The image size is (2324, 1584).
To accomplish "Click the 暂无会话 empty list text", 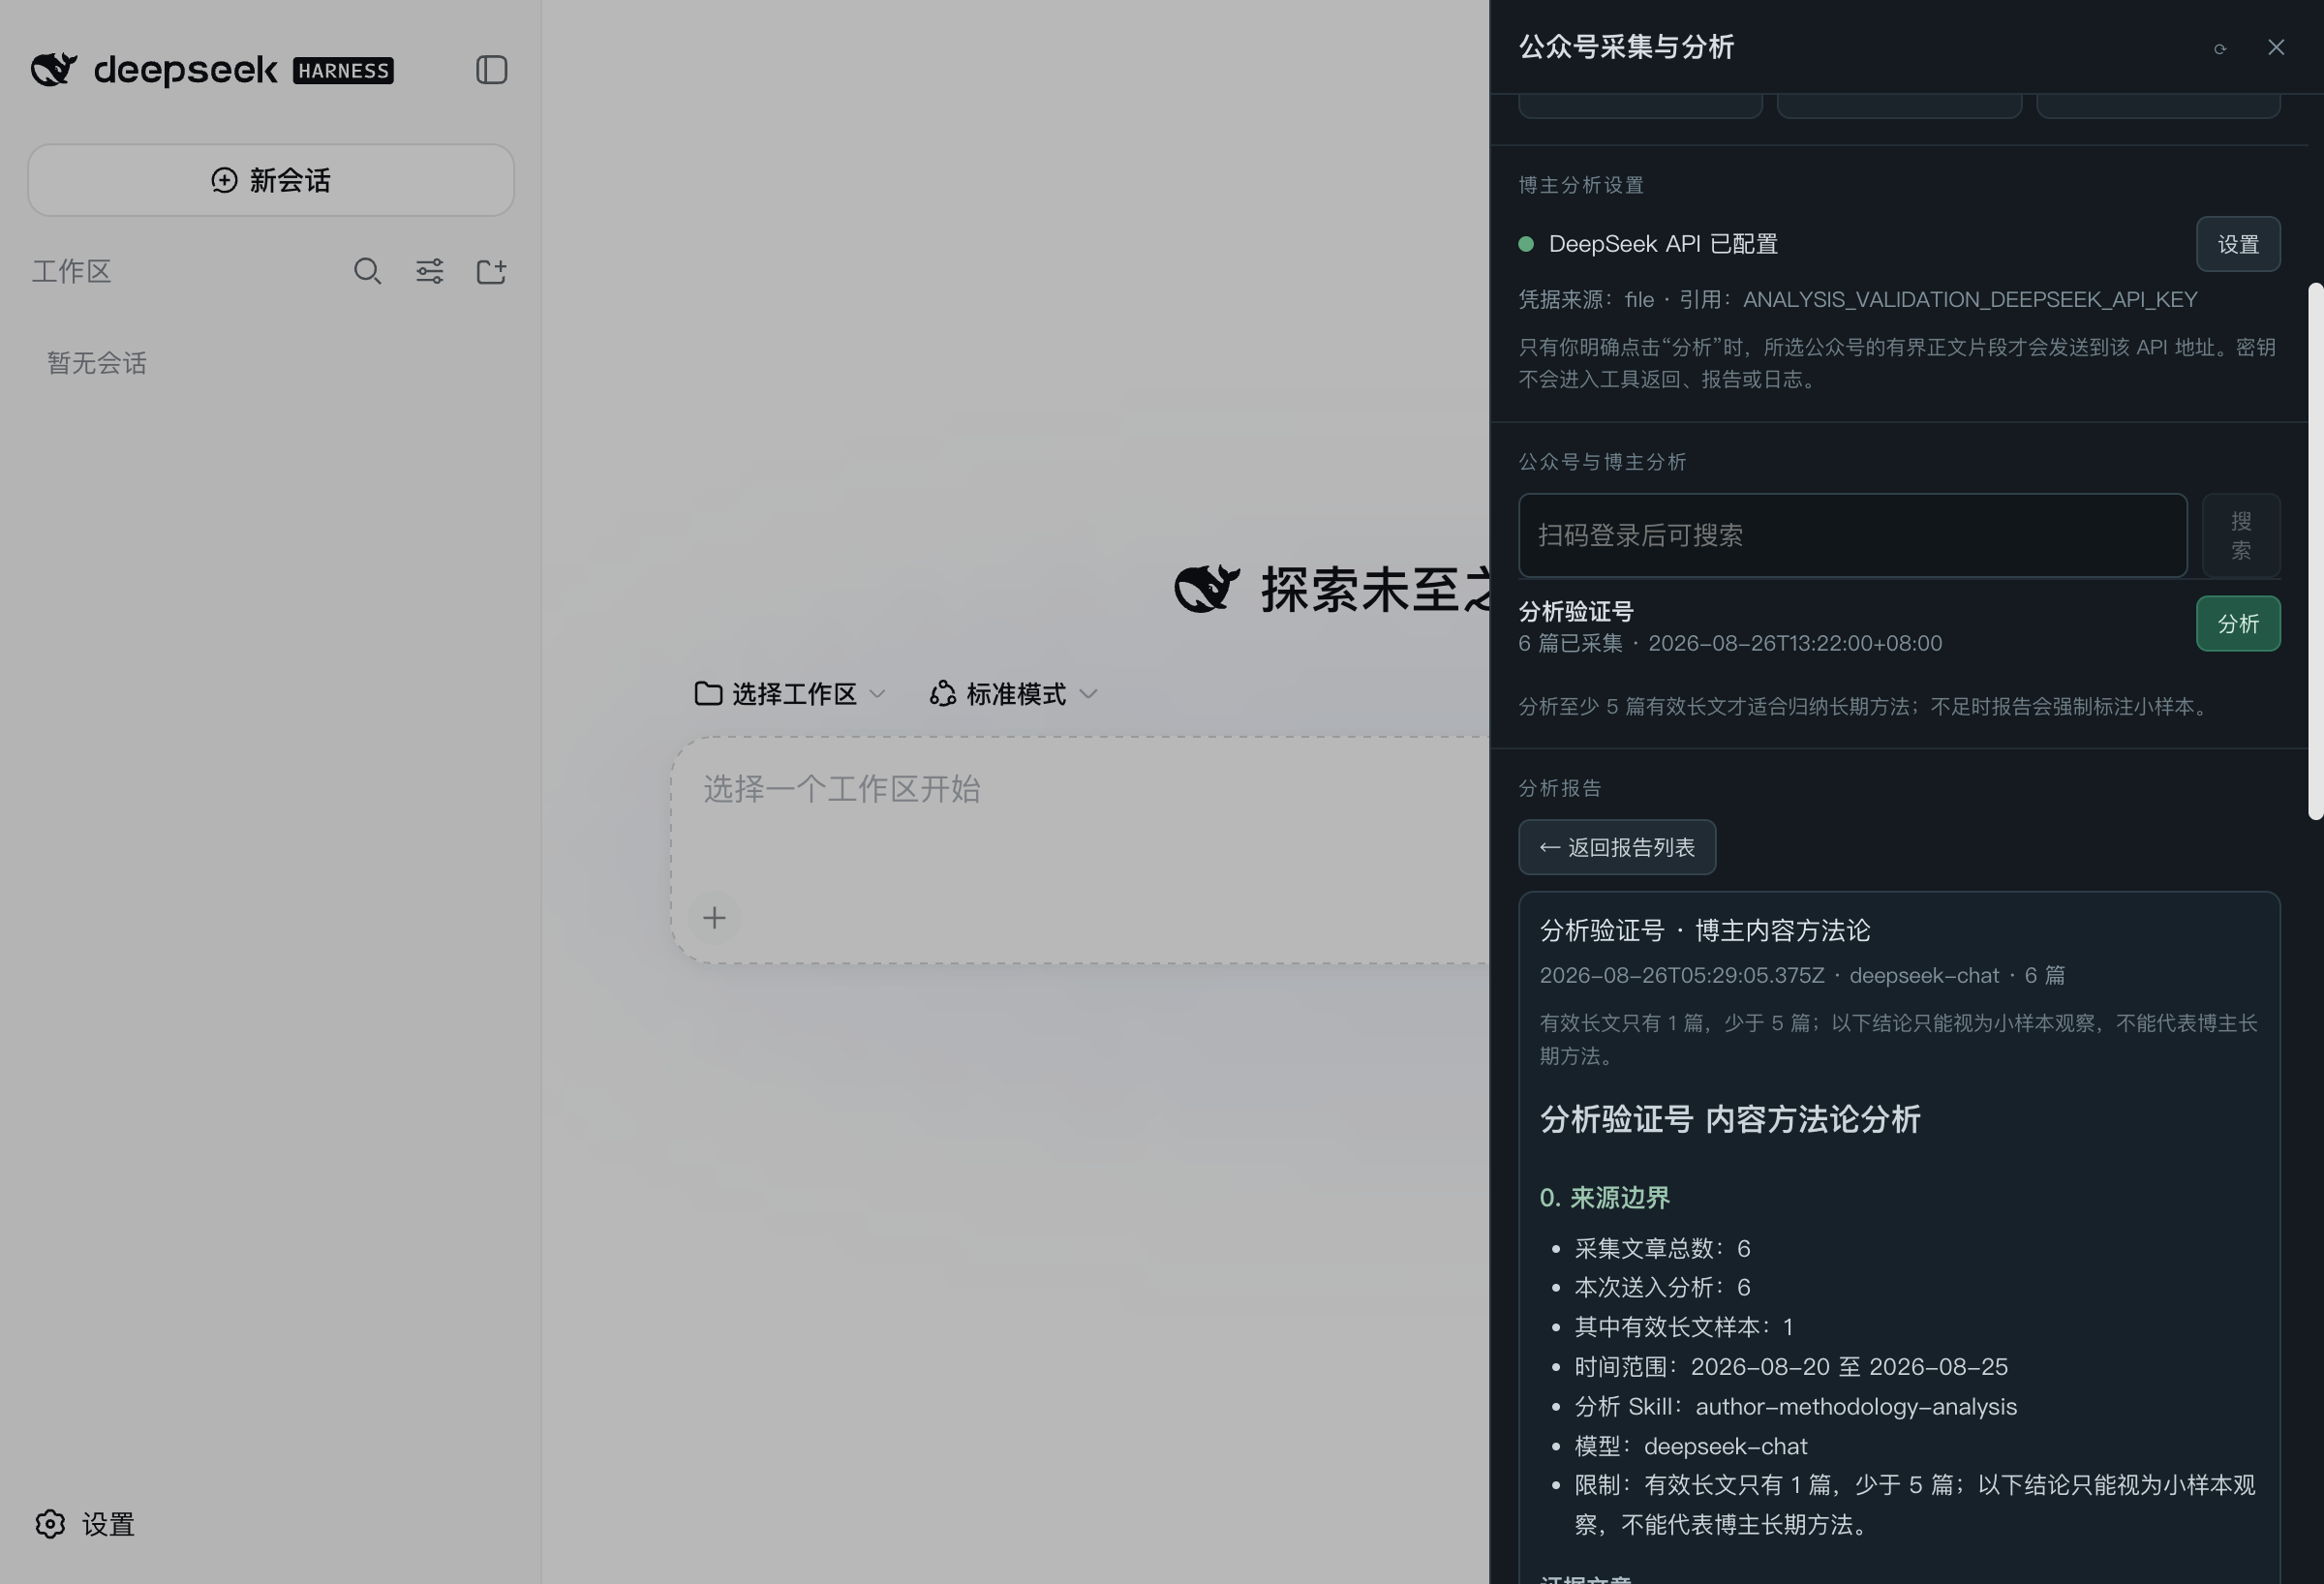I will (97, 363).
